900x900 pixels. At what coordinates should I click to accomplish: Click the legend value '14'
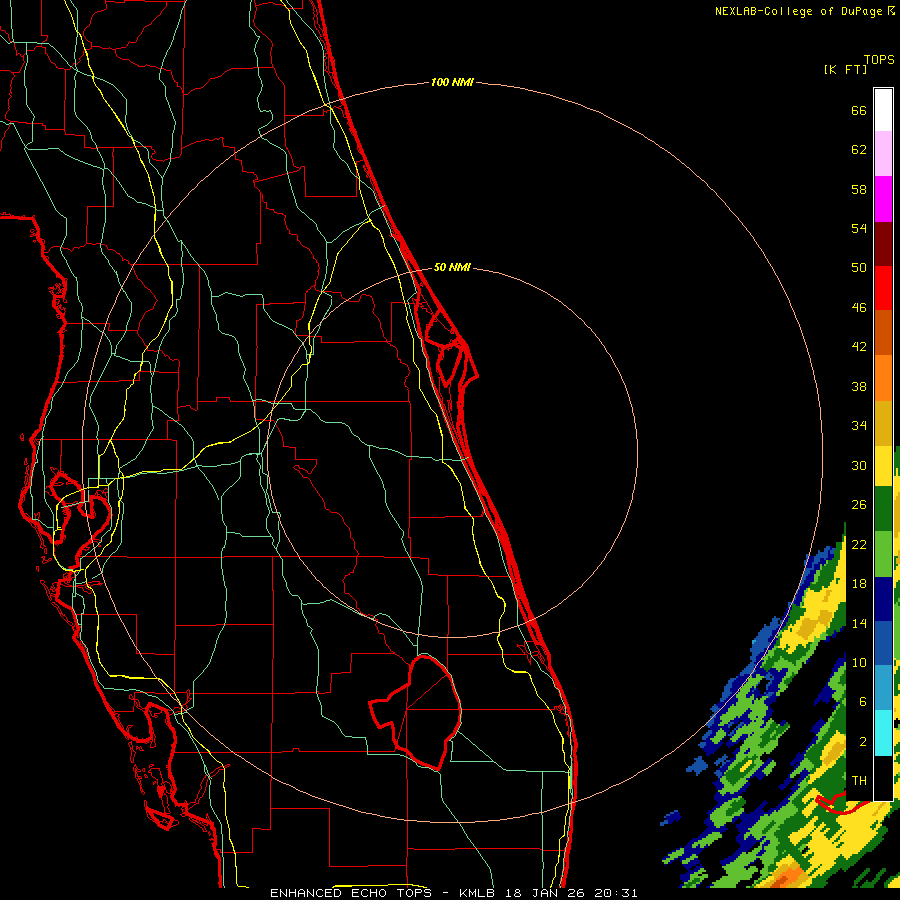859,623
